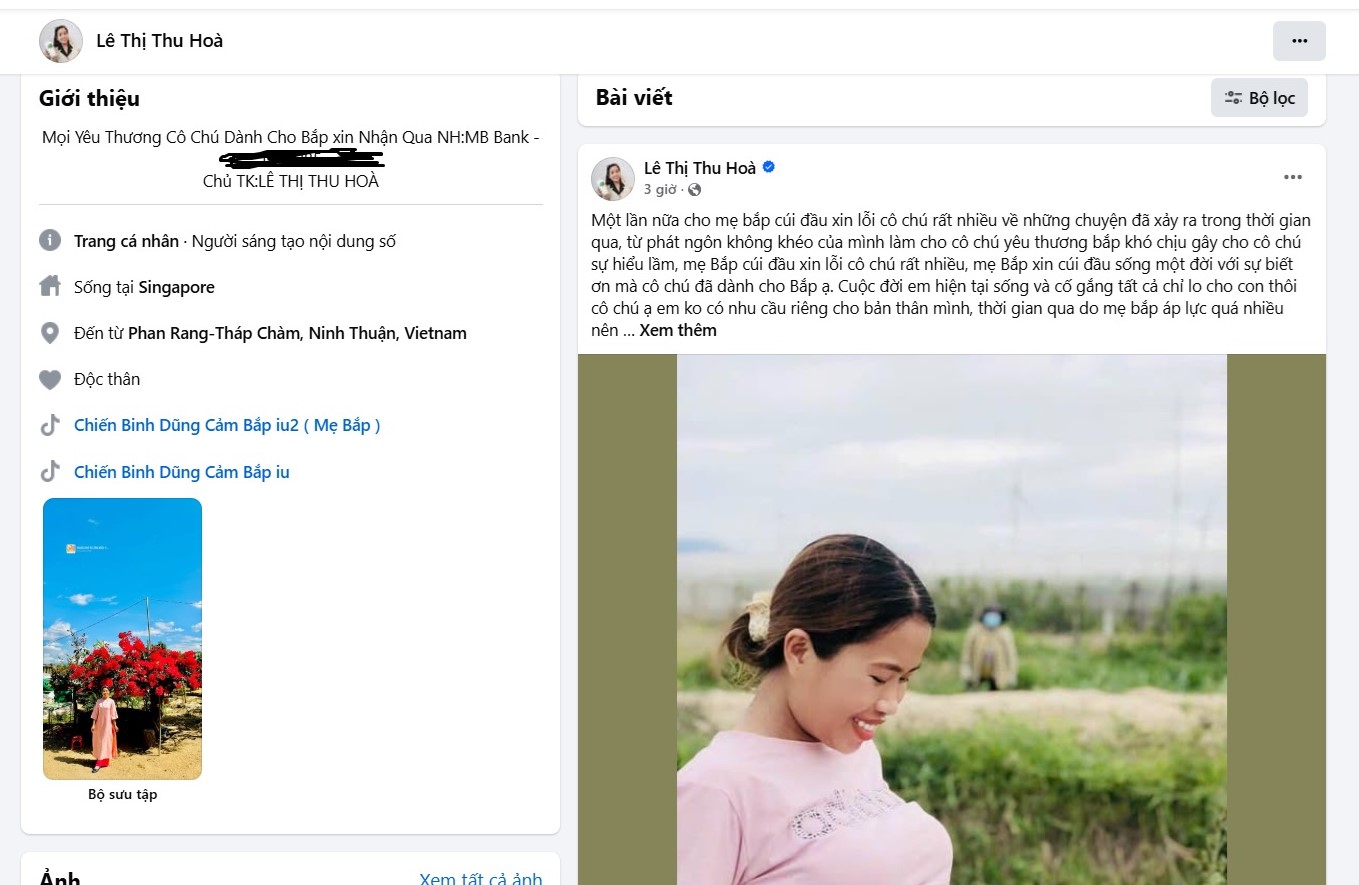The width and height of the screenshot is (1359, 885).
Task: Open the Bộ lọc filter panel
Action: 1259,97
